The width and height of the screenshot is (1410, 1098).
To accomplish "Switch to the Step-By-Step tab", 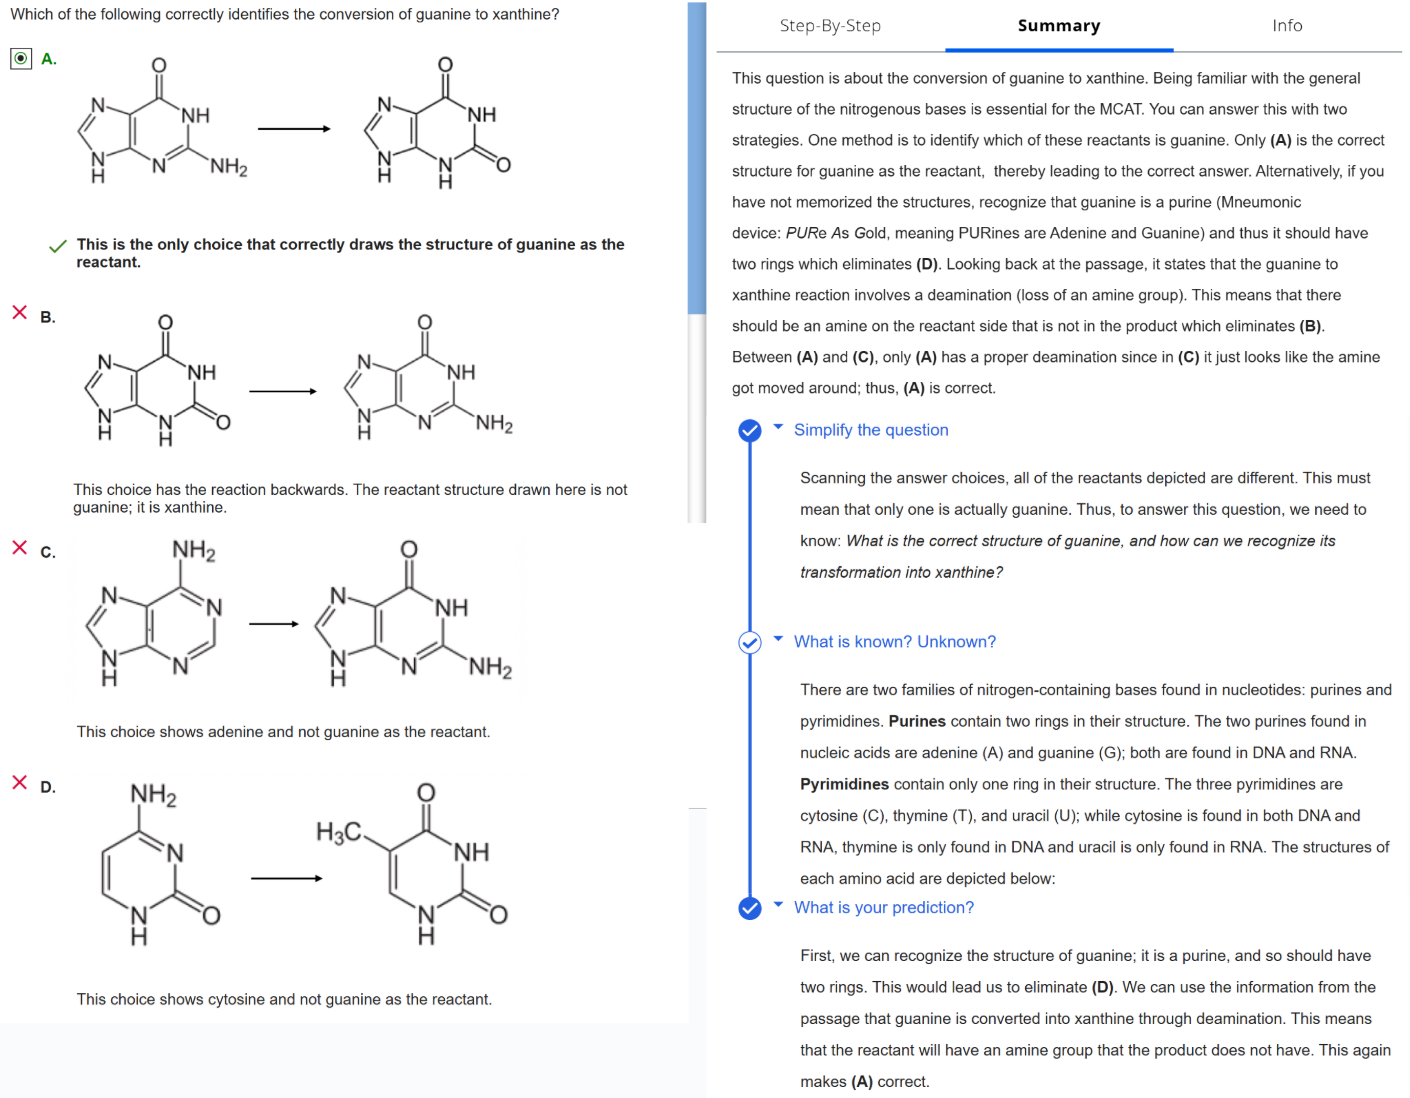I will click(x=830, y=26).
